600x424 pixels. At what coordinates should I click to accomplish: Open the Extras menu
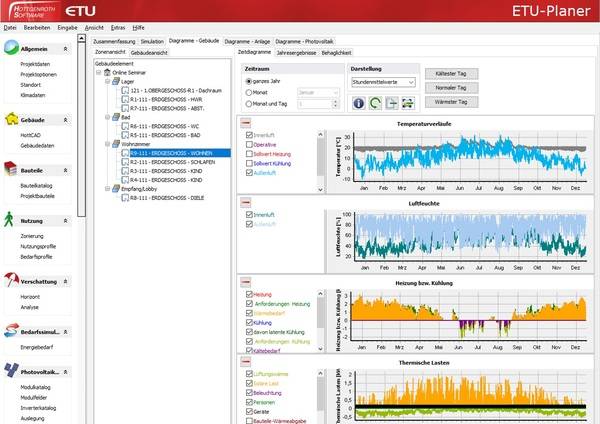(119, 27)
